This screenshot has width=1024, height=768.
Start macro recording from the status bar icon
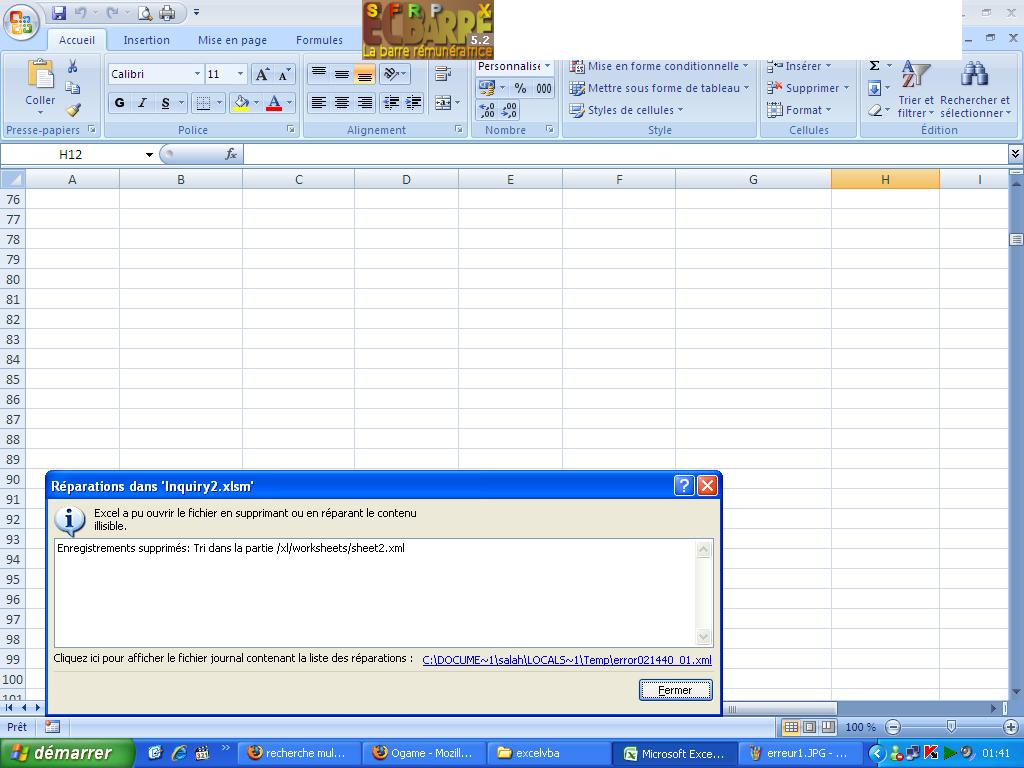[52, 726]
